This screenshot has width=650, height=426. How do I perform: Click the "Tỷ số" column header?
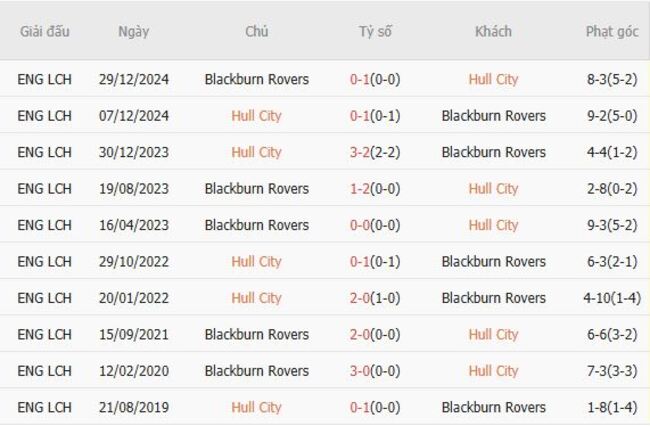point(375,31)
